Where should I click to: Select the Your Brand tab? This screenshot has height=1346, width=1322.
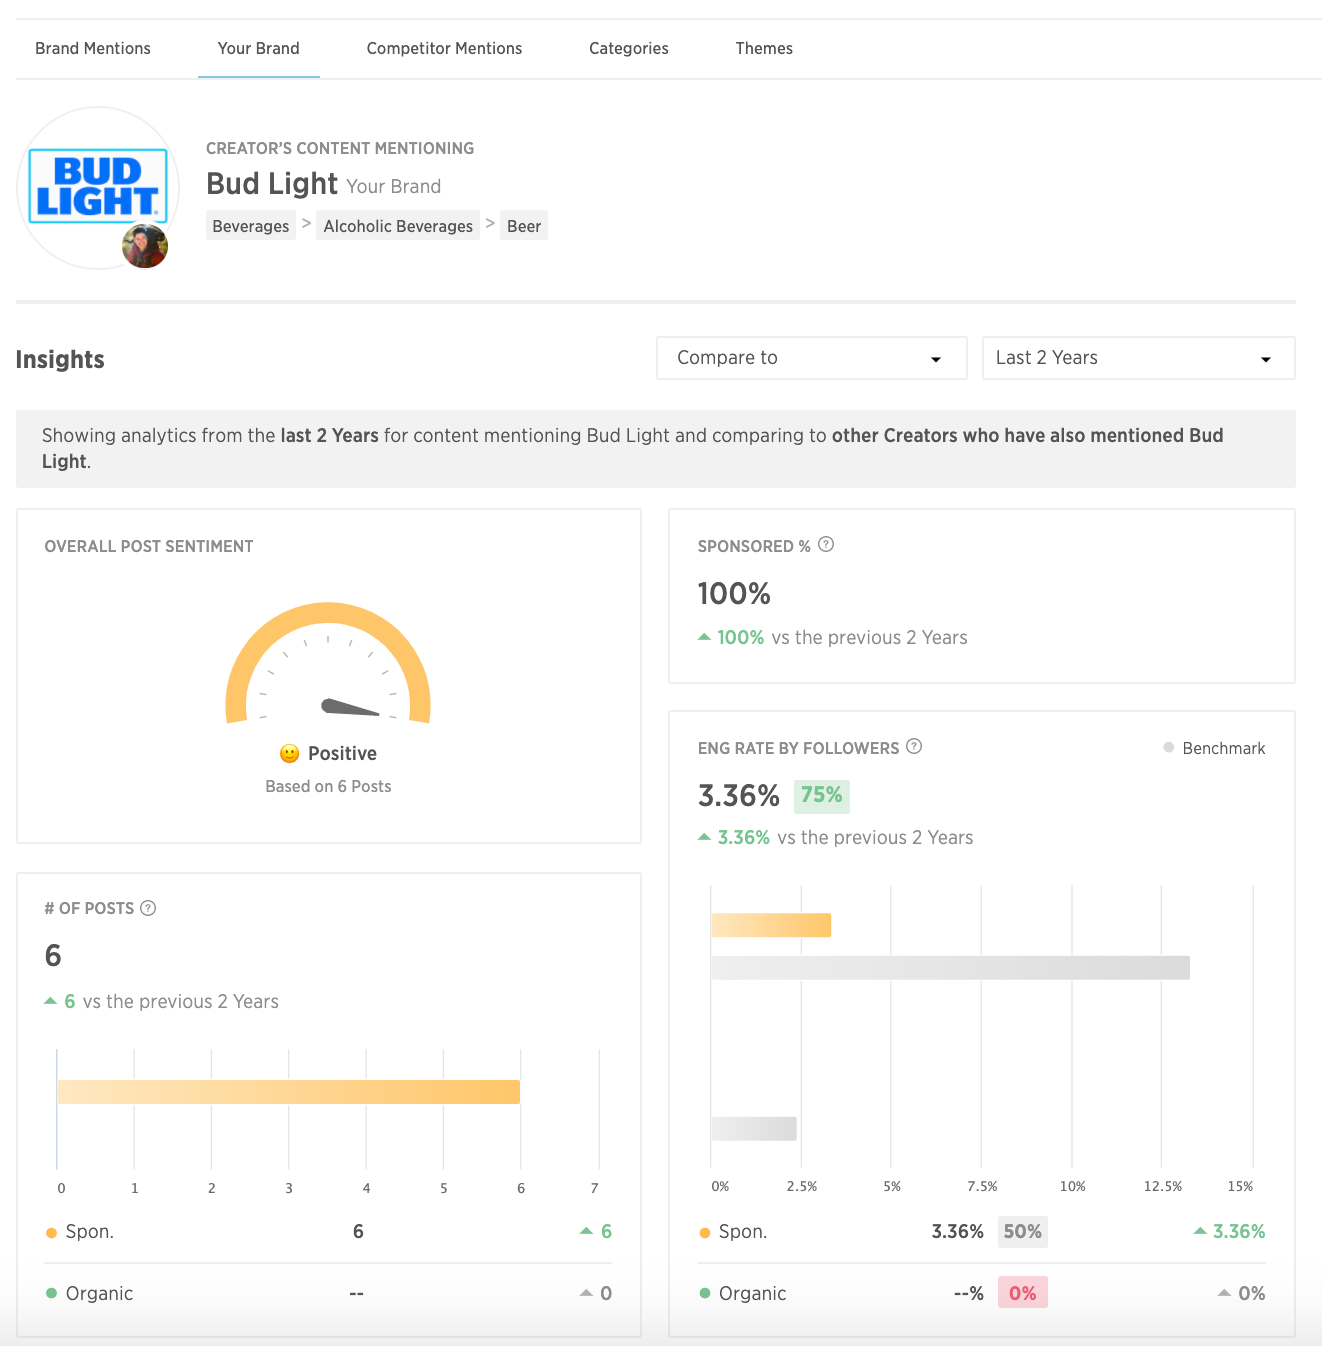[x=259, y=48]
